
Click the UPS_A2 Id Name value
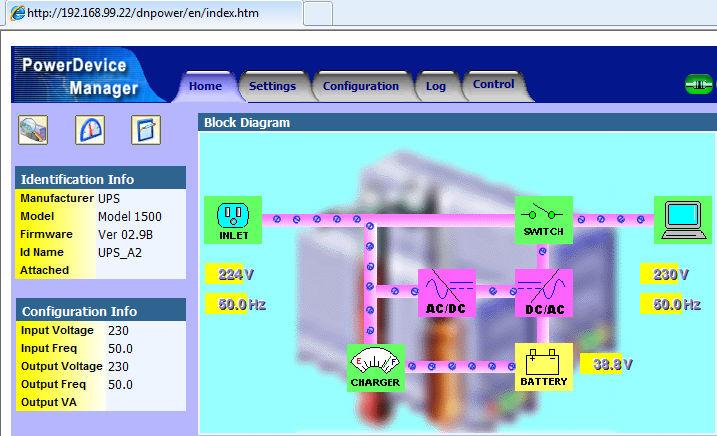point(120,253)
